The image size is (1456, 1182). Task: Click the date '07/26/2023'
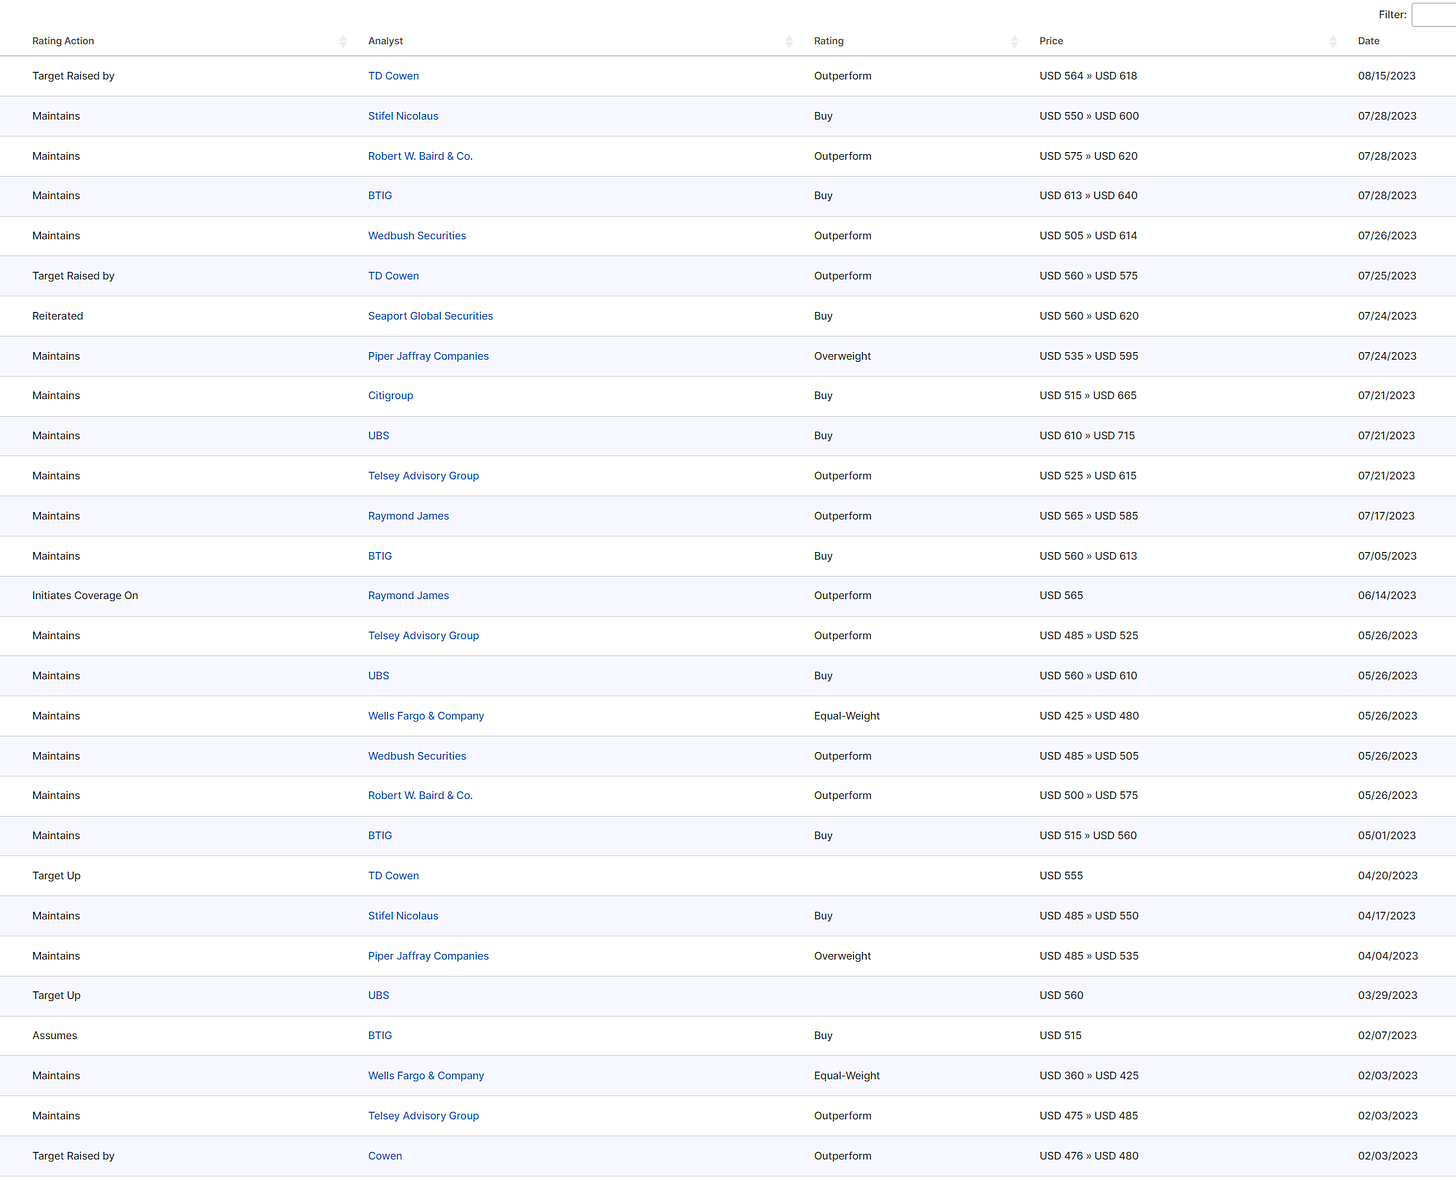pyautogui.click(x=1387, y=236)
